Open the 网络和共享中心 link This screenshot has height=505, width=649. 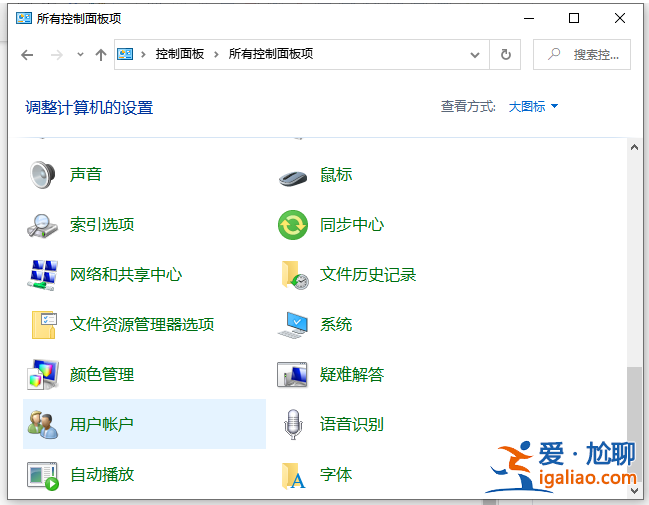pyautogui.click(x=126, y=274)
